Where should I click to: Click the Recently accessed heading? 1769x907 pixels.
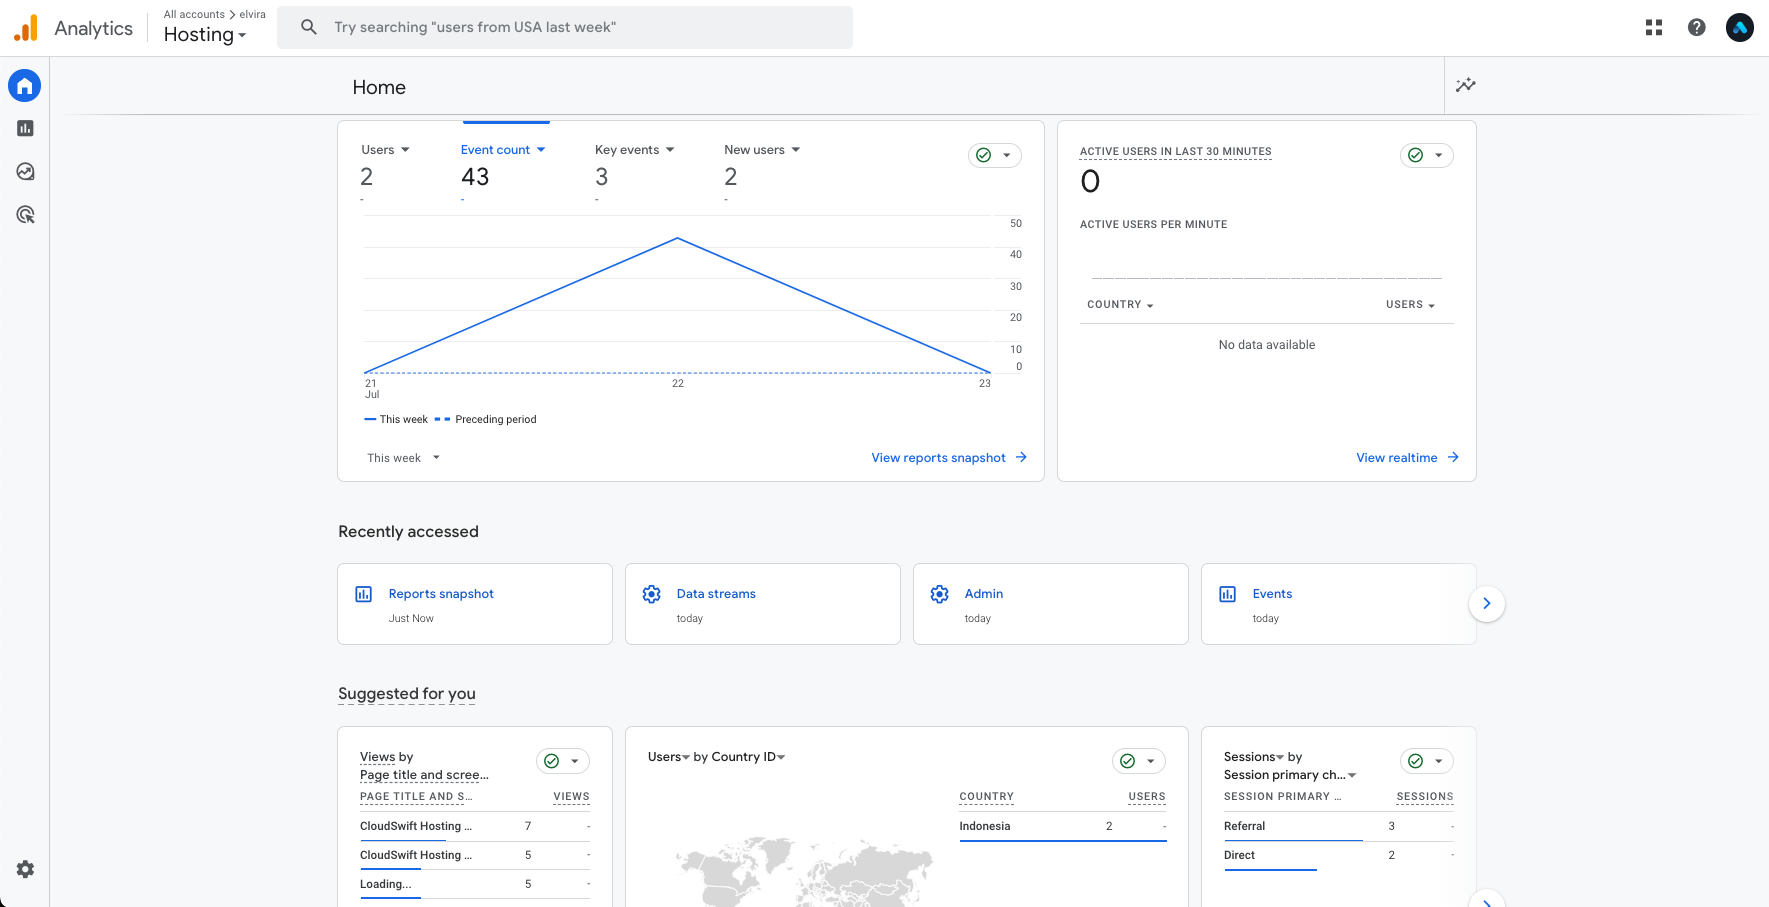click(408, 532)
